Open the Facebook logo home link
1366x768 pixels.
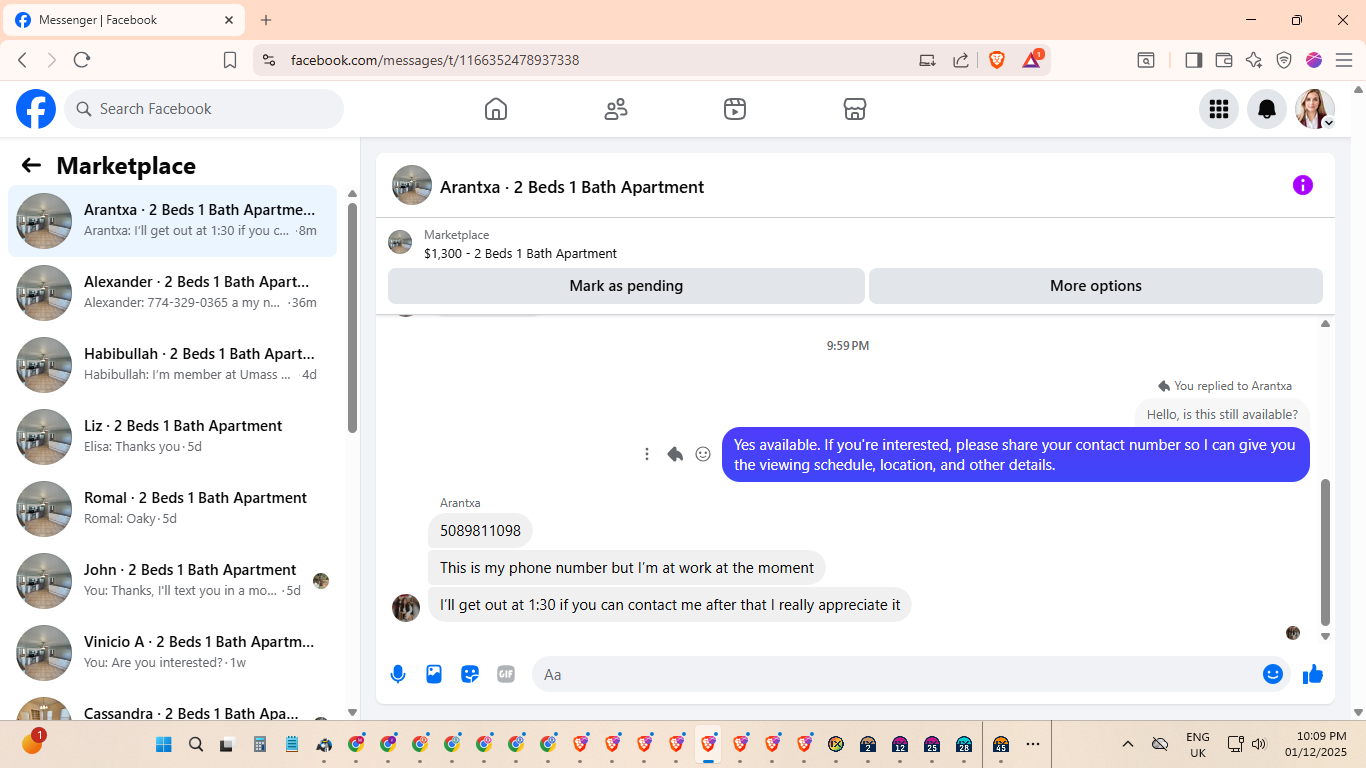[36, 109]
